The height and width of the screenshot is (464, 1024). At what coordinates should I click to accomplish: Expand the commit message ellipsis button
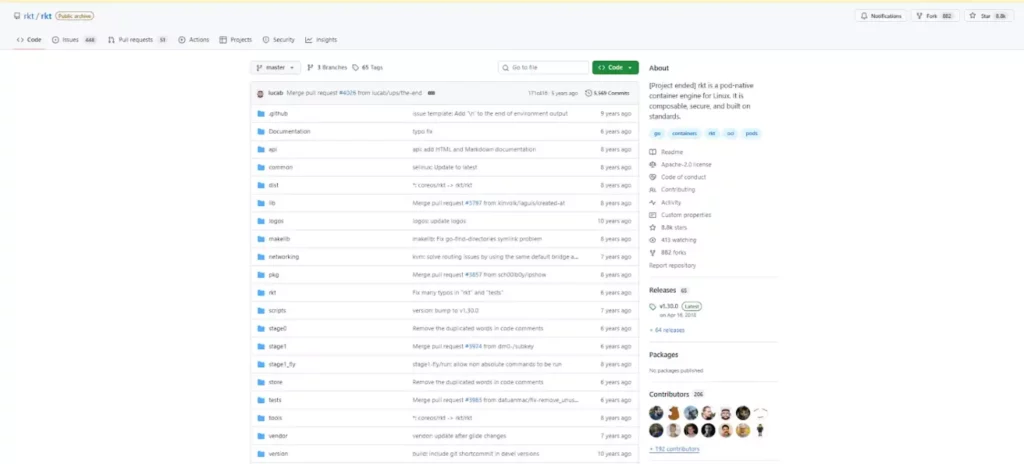(x=431, y=93)
